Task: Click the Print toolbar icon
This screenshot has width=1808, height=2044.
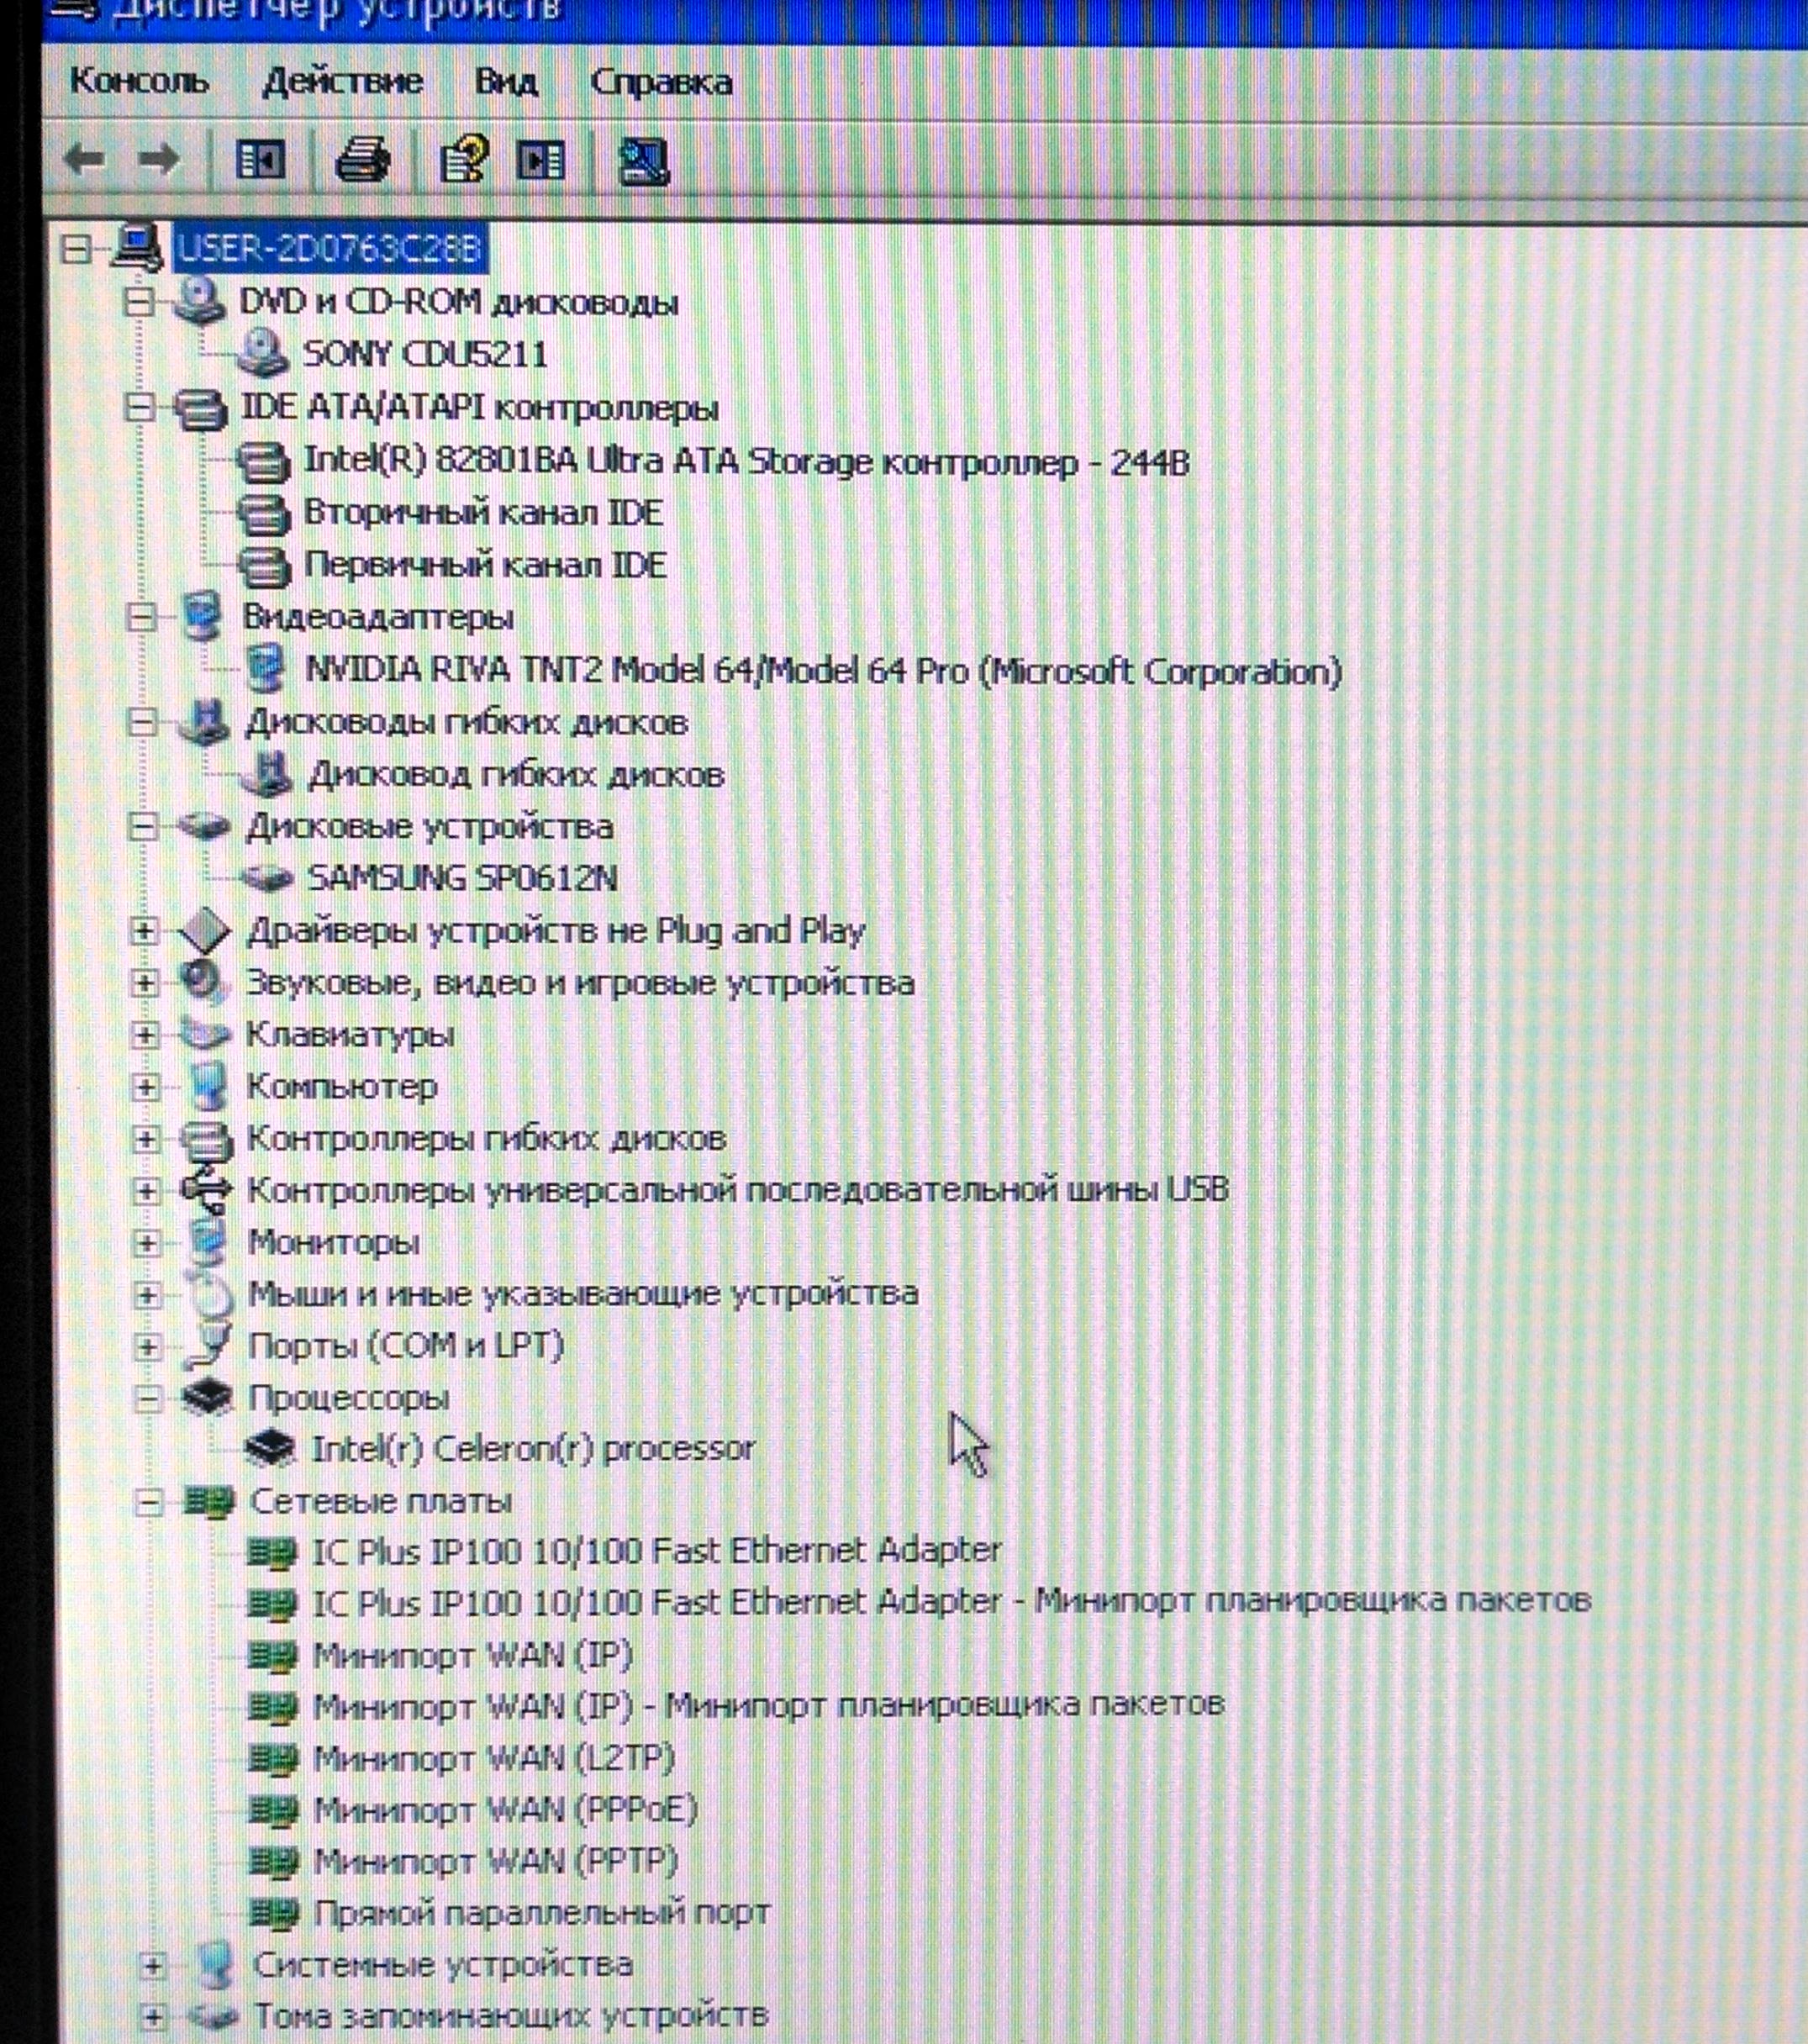Action: point(362,159)
